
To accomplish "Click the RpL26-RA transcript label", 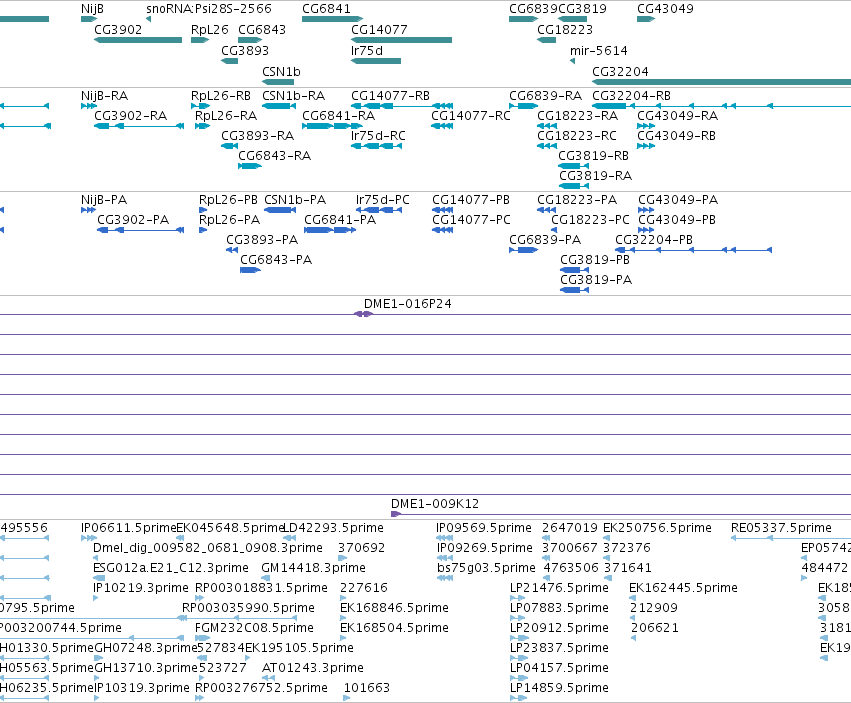I will (226, 116).
